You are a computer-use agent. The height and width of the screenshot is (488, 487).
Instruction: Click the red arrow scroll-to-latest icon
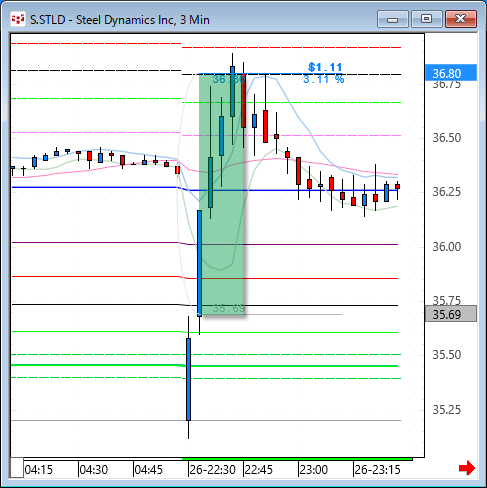tap(466, 468)
